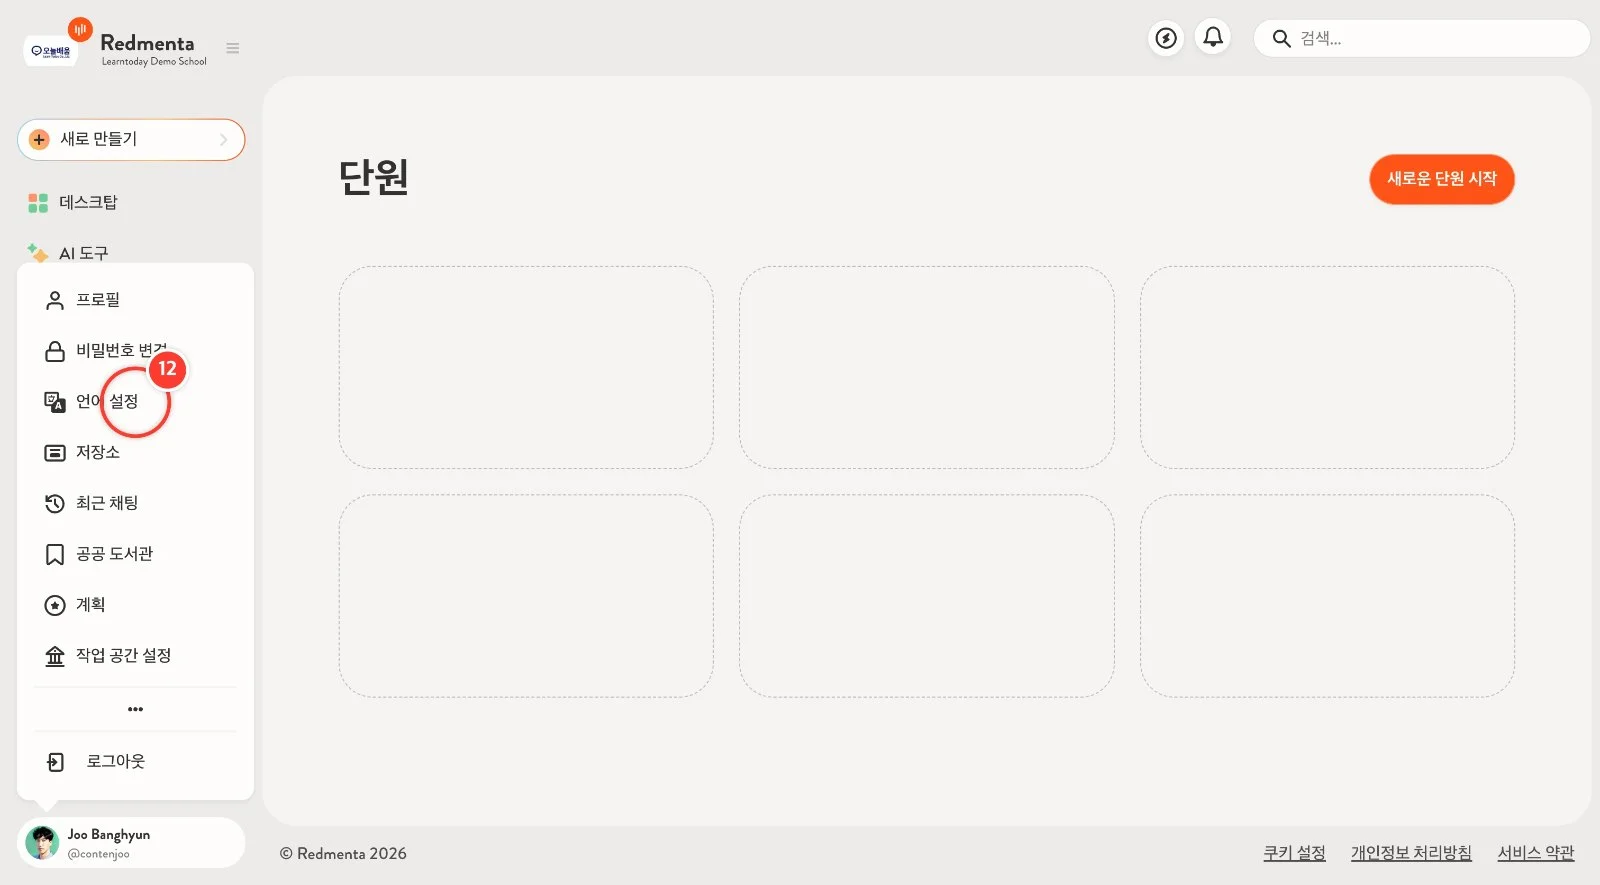This screenshot has width=1600, height=885.
Task: Open the 개인정보 처리방침 link
Action: pyautogui.click(x=1411, y=853)
